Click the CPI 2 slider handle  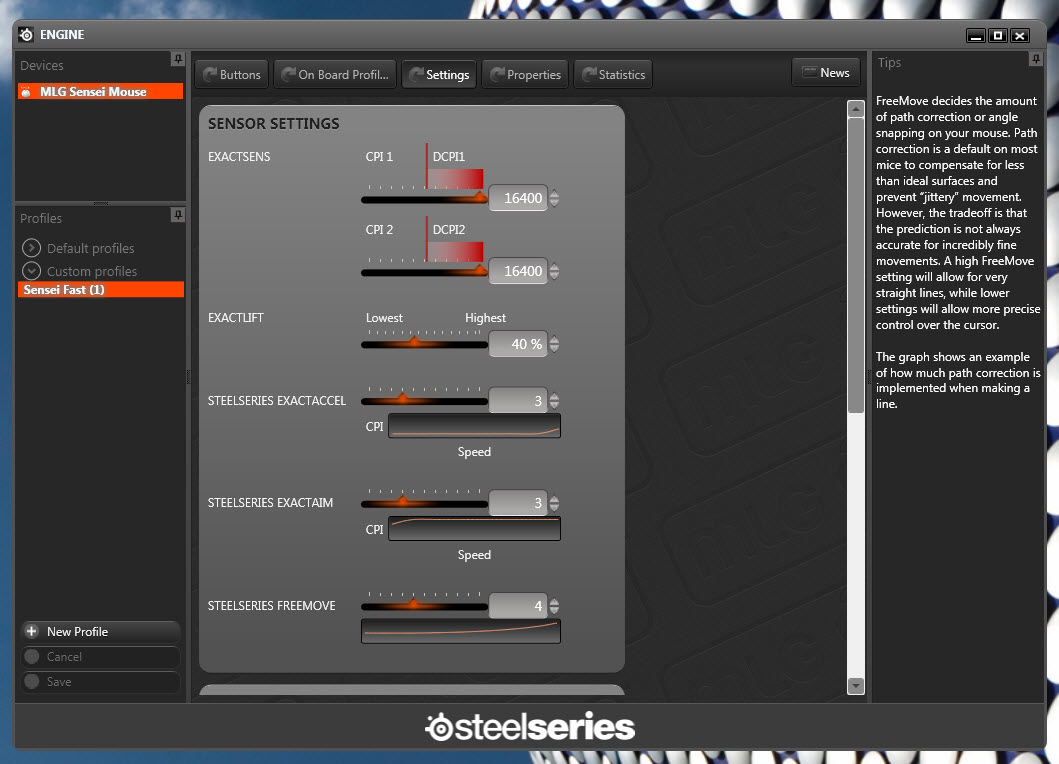point(480,270)
